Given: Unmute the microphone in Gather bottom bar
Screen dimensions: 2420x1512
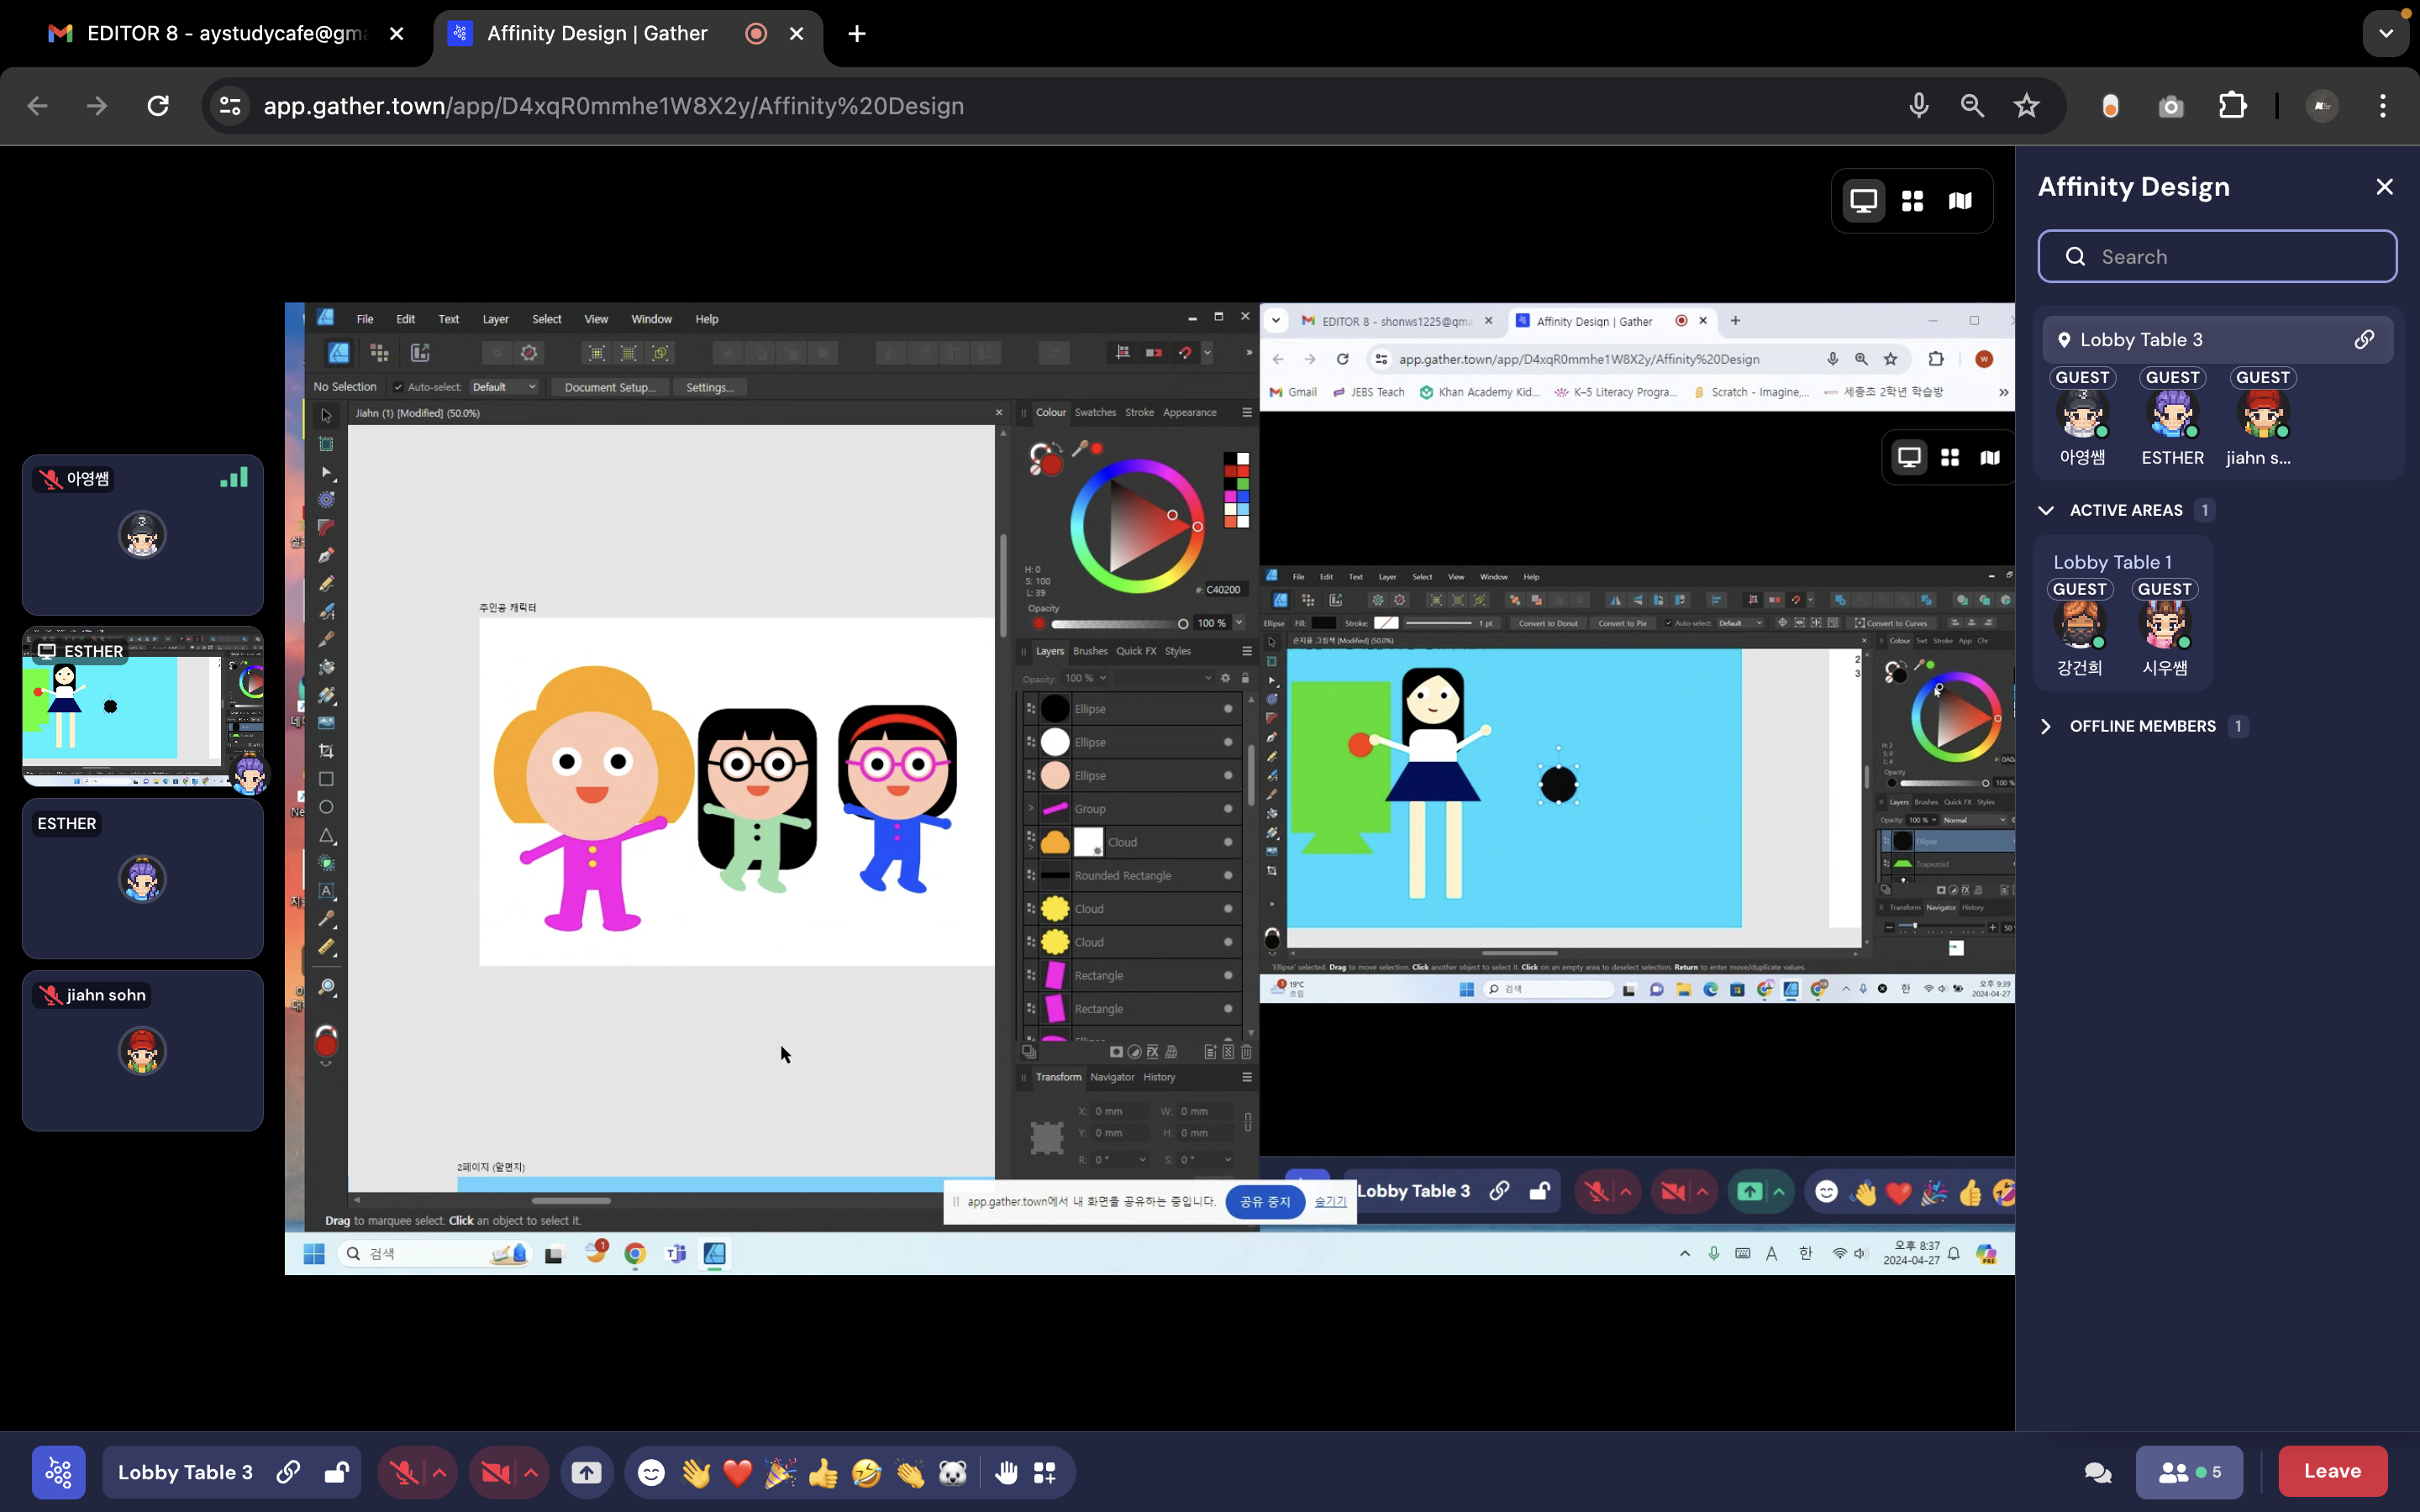Looking at the screenshot, I should coord(404,1472).
